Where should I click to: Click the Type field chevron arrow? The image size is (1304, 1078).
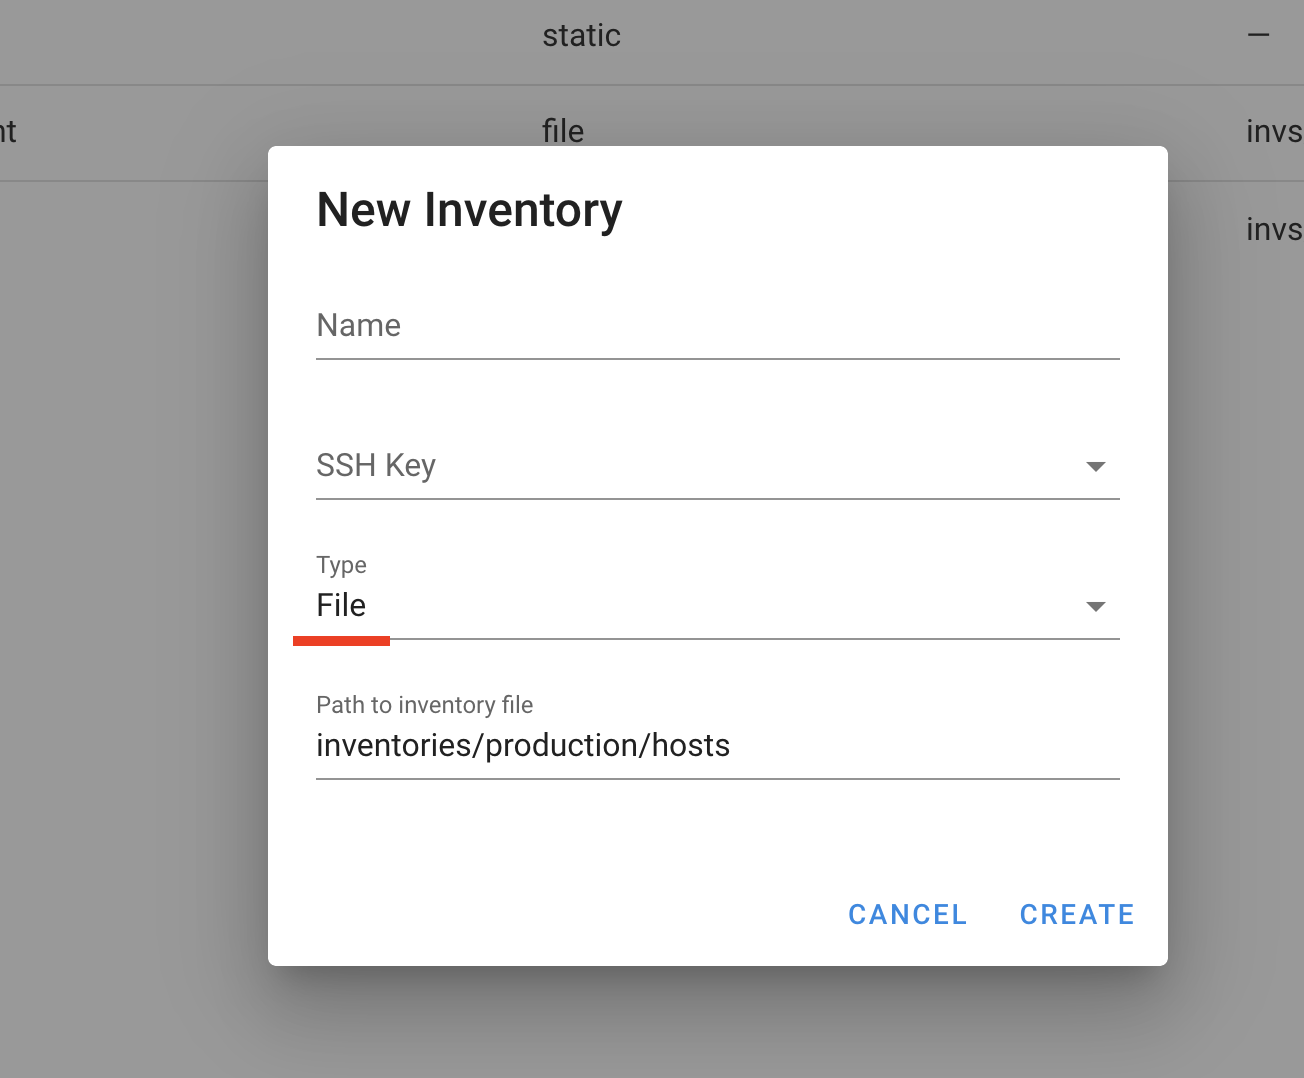pyautogui.click(x=1096, y=606)
